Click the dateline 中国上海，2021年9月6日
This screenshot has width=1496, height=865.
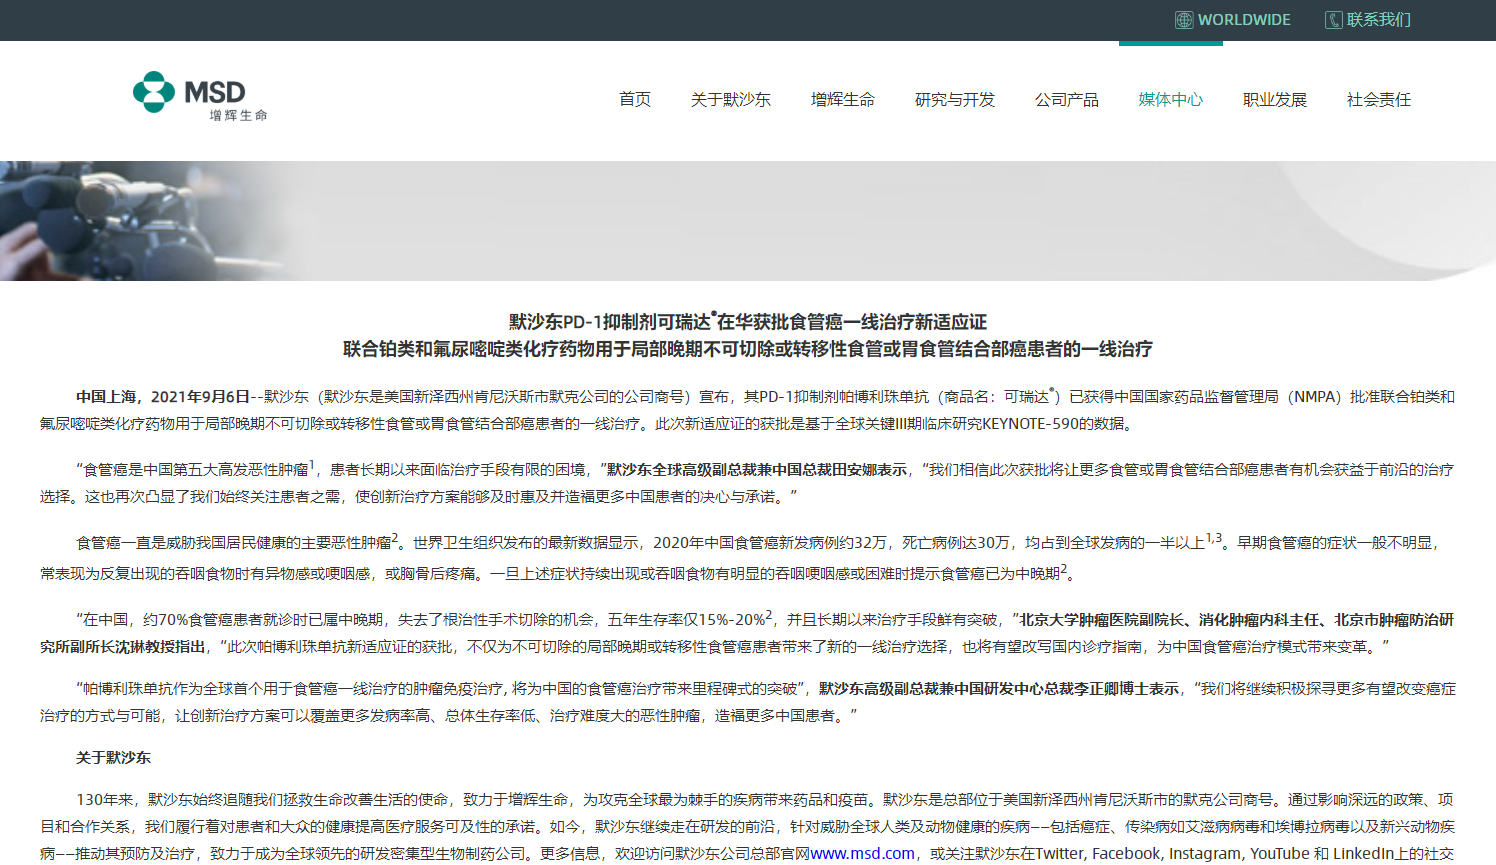point(163,397)
